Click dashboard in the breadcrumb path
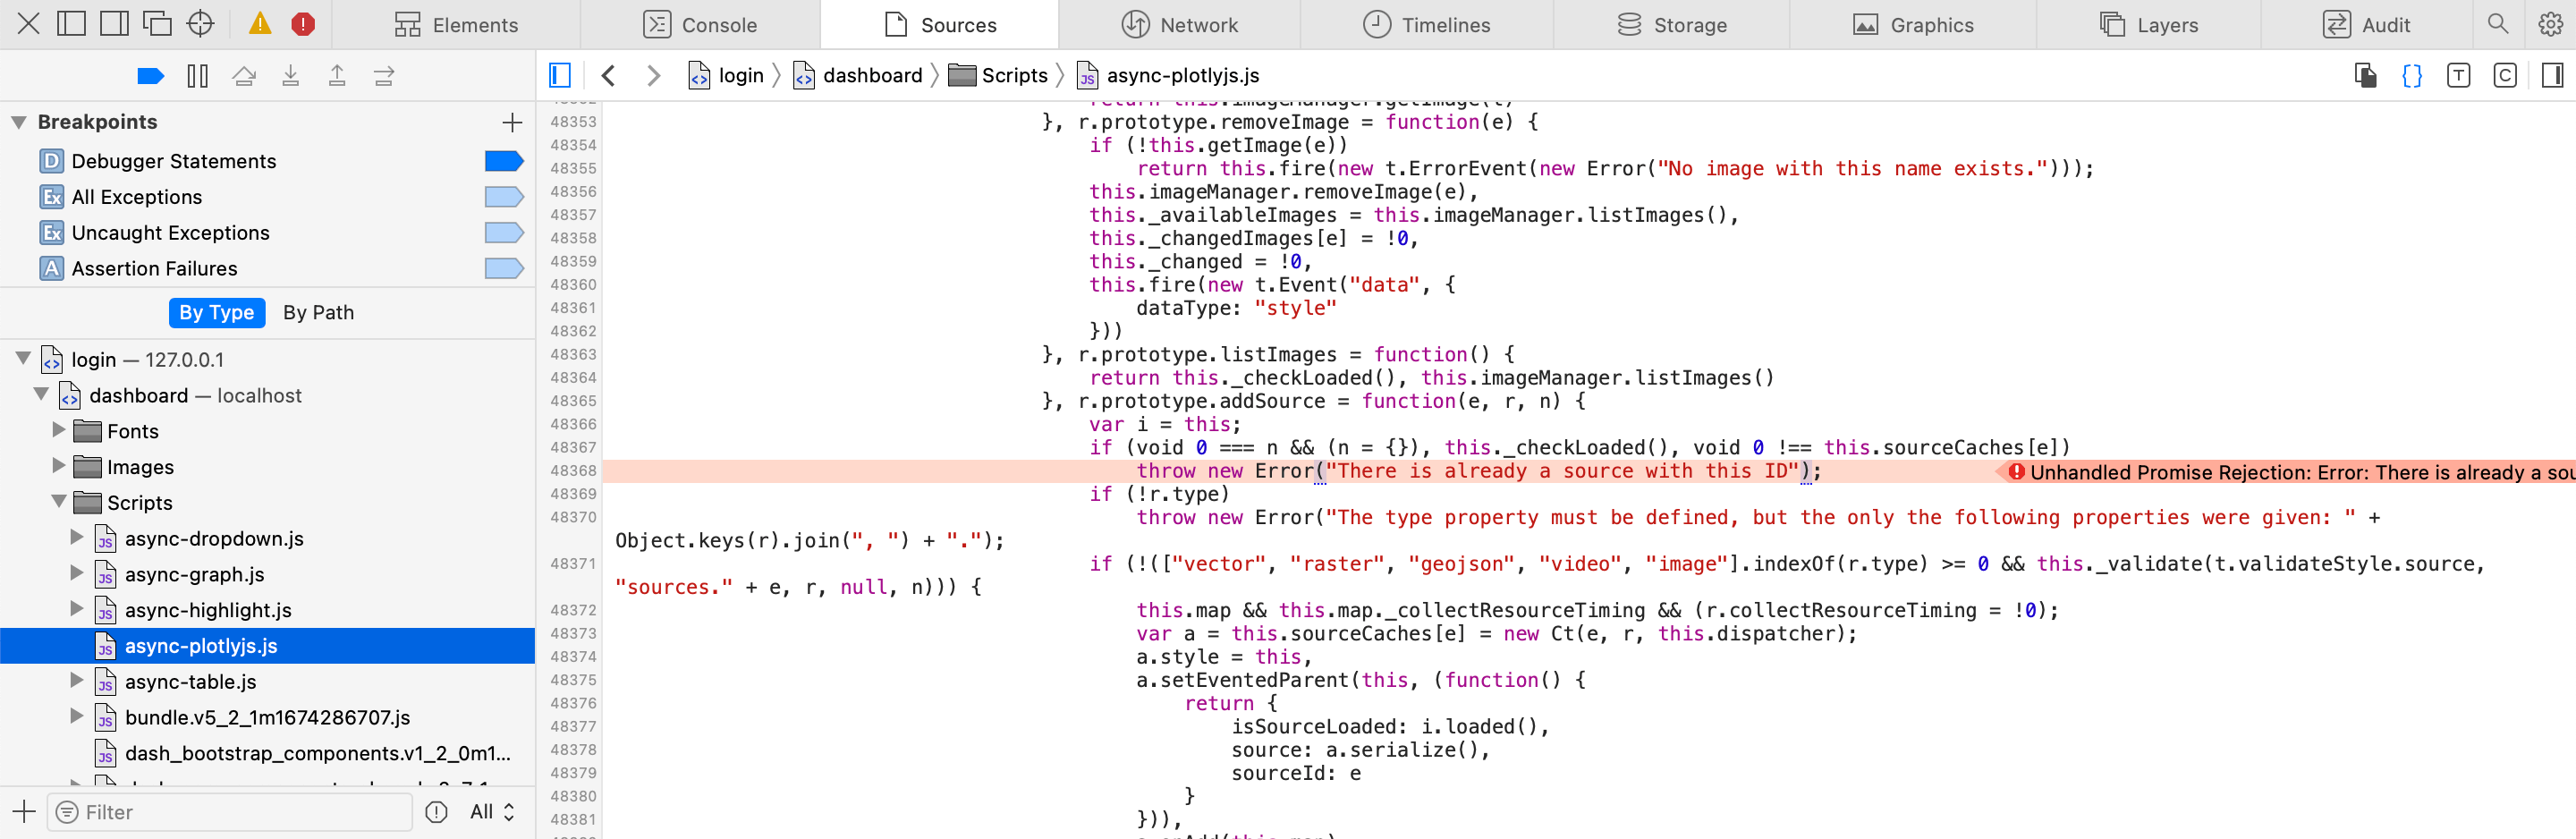Viewport: 2576px width, 839px height. click(x=858, y=75)
